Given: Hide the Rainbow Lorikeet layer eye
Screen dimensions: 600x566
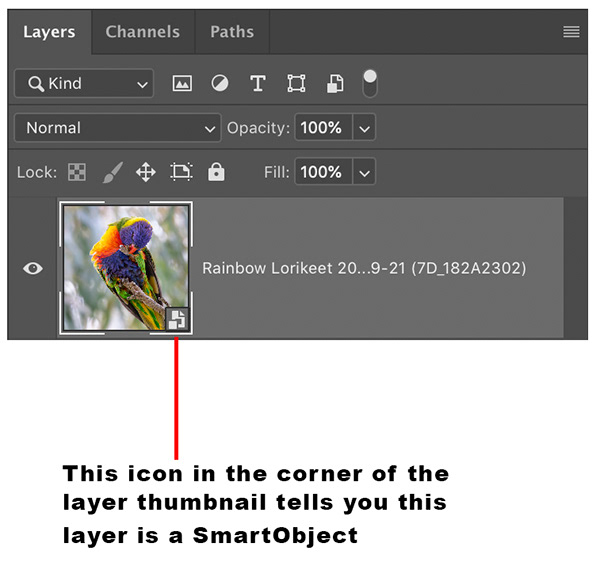Looking at the screenshot, I should point(33,268).
